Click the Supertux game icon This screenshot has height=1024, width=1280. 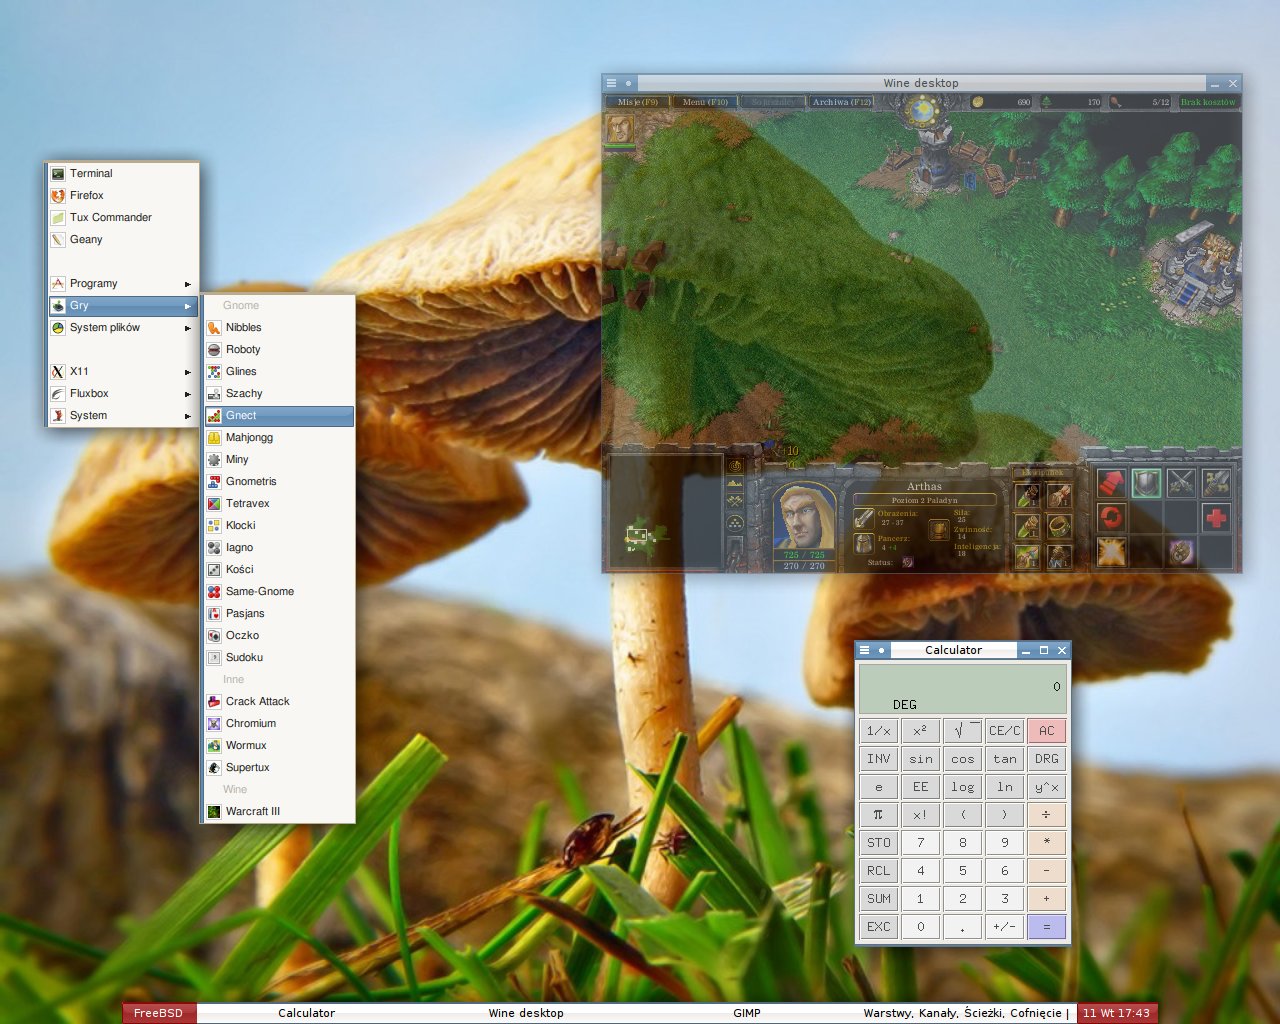[x=214, y=767]
